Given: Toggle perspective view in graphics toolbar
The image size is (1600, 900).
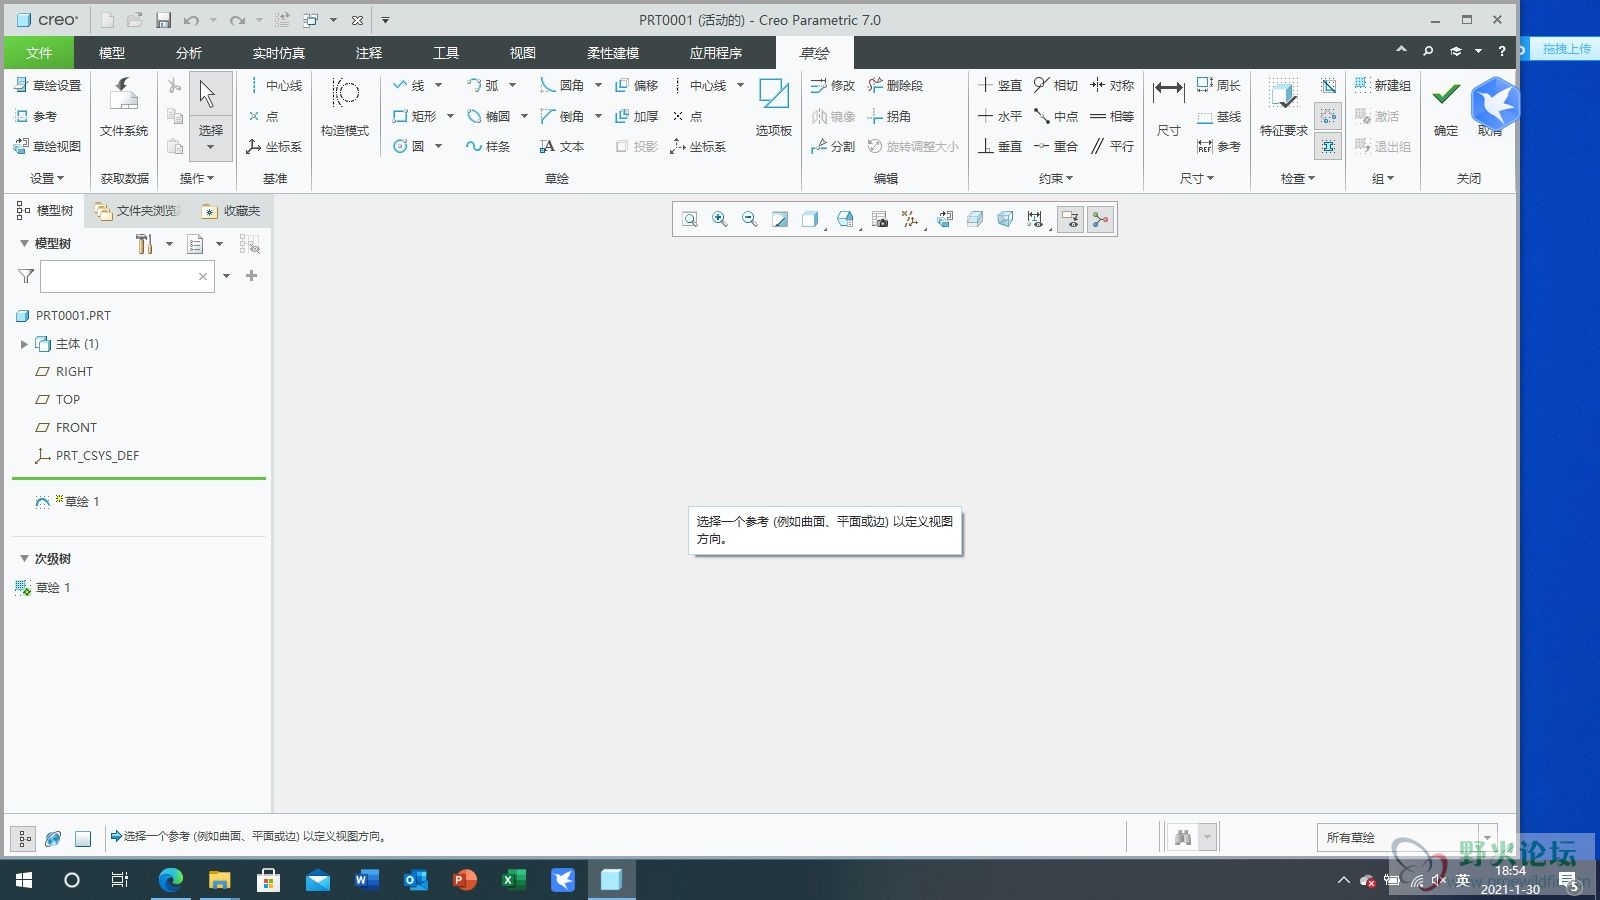Looking at the screenshot, I should pos(1005,219).
